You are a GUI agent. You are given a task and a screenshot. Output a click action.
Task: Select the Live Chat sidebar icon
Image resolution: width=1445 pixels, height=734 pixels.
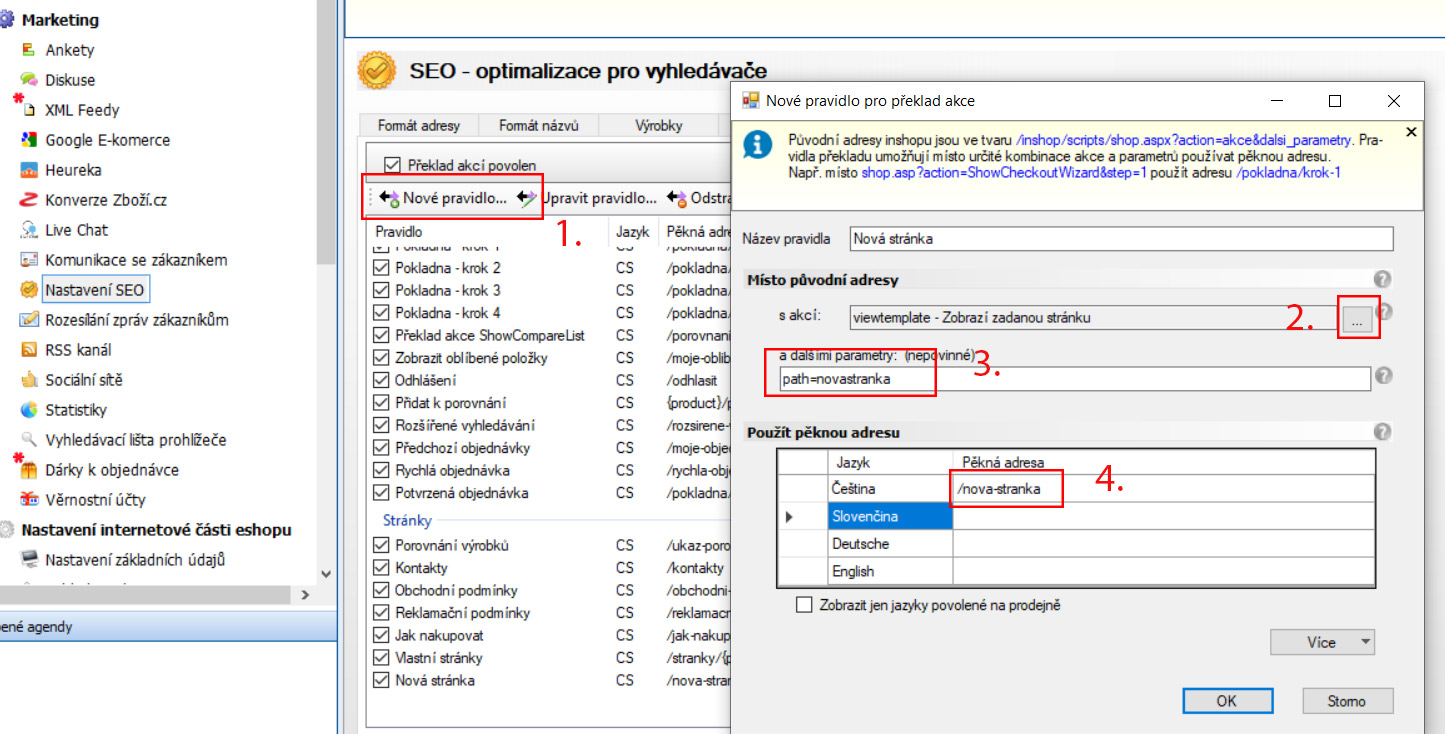(x=28, y=230)
